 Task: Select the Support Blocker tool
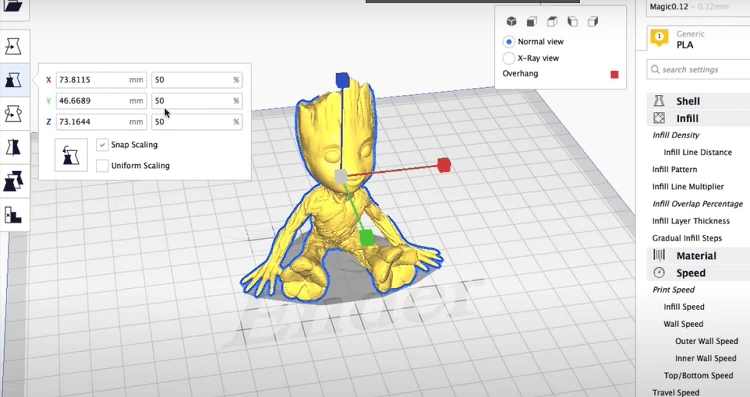[13, 215]
